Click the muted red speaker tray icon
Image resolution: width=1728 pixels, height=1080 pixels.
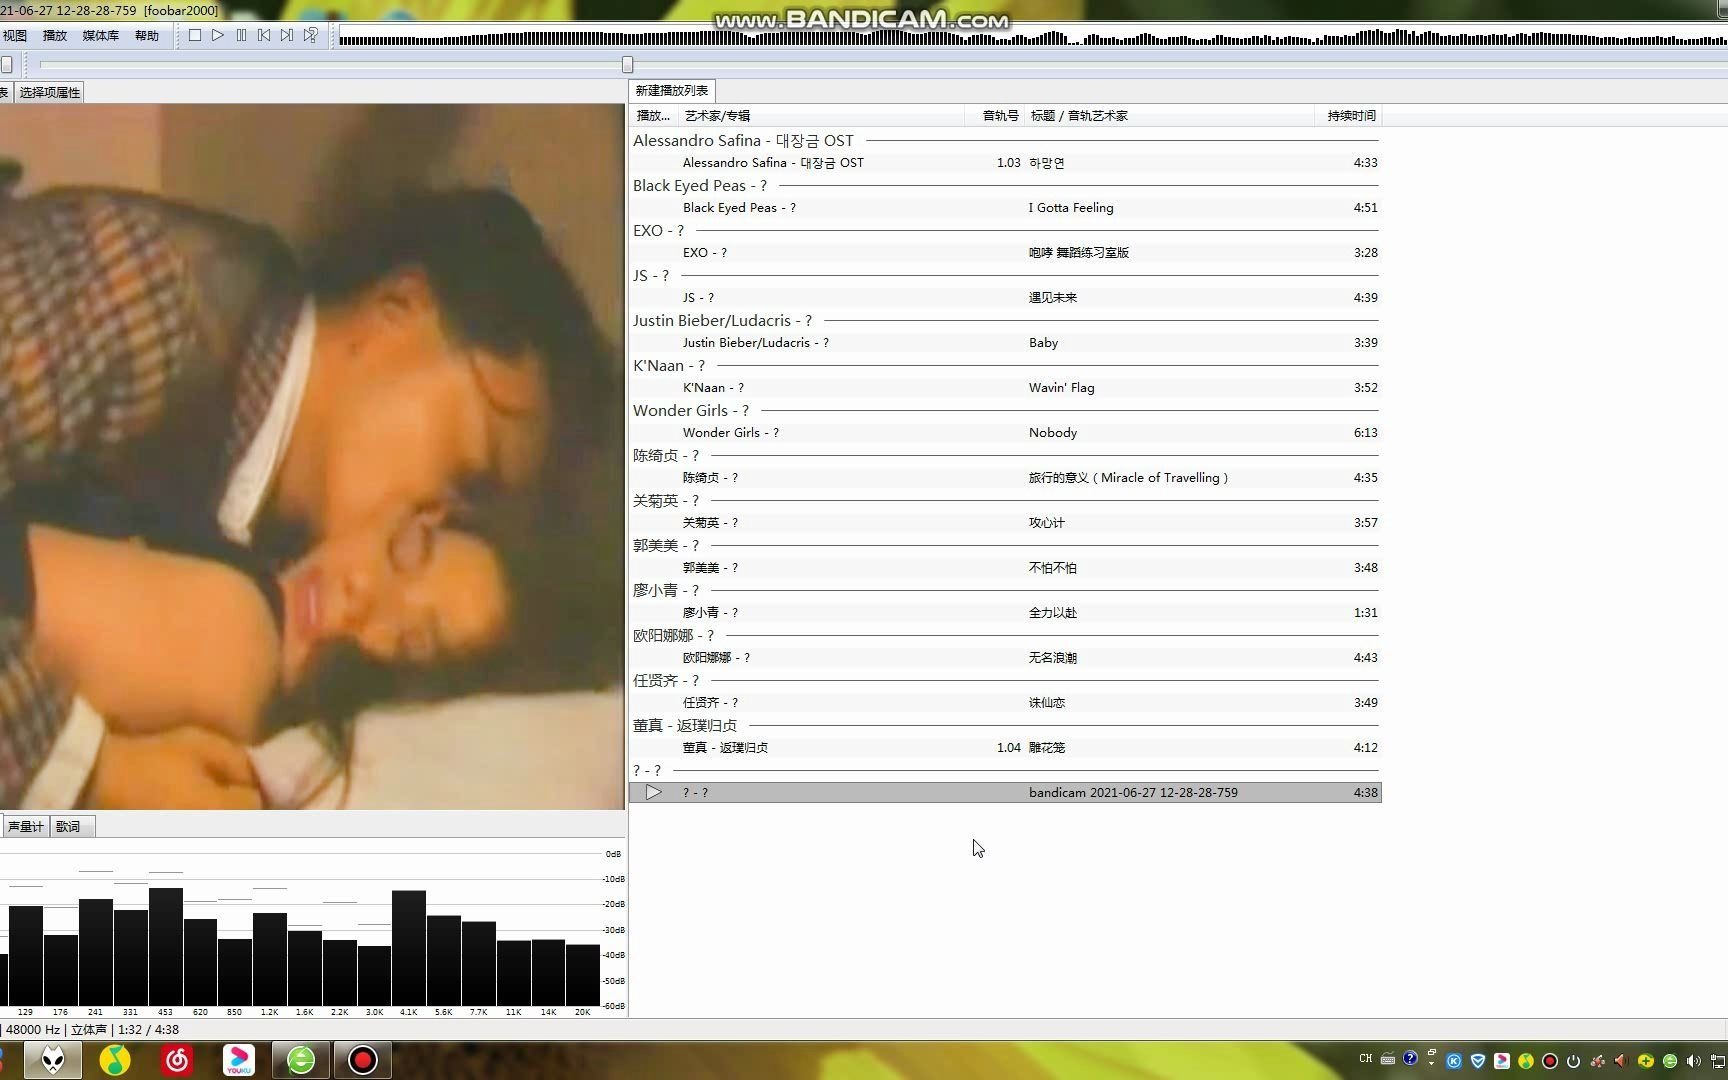(x=1622, y=1061)
